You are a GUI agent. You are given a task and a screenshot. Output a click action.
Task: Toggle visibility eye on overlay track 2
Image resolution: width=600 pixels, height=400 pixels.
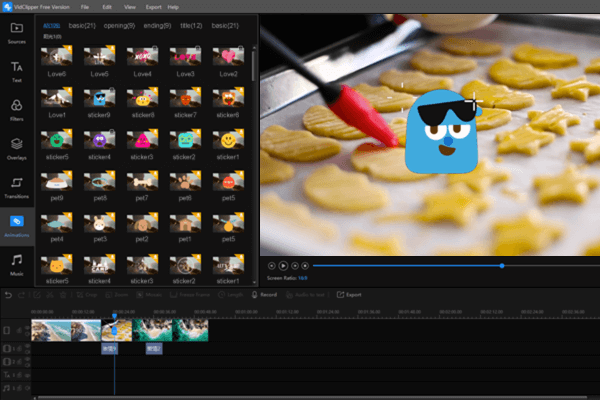pos(28,359)
